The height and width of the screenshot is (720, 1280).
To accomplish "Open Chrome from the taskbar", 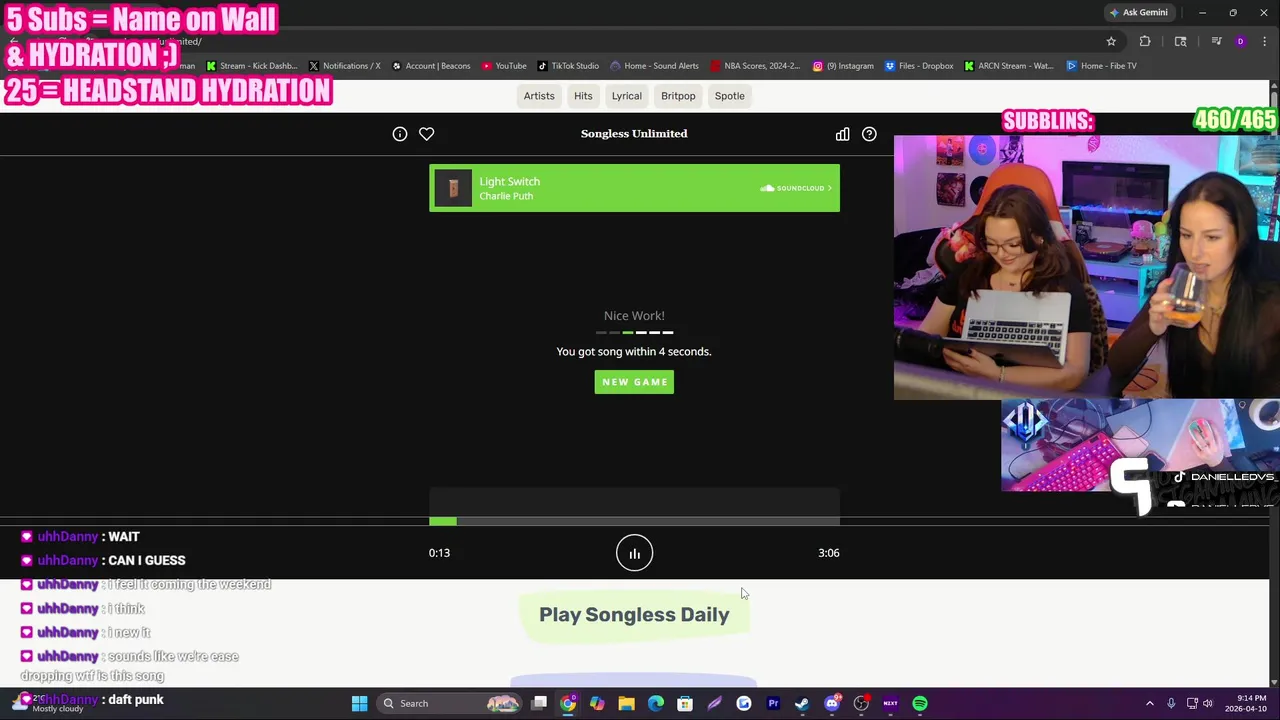I will [568, 704].
